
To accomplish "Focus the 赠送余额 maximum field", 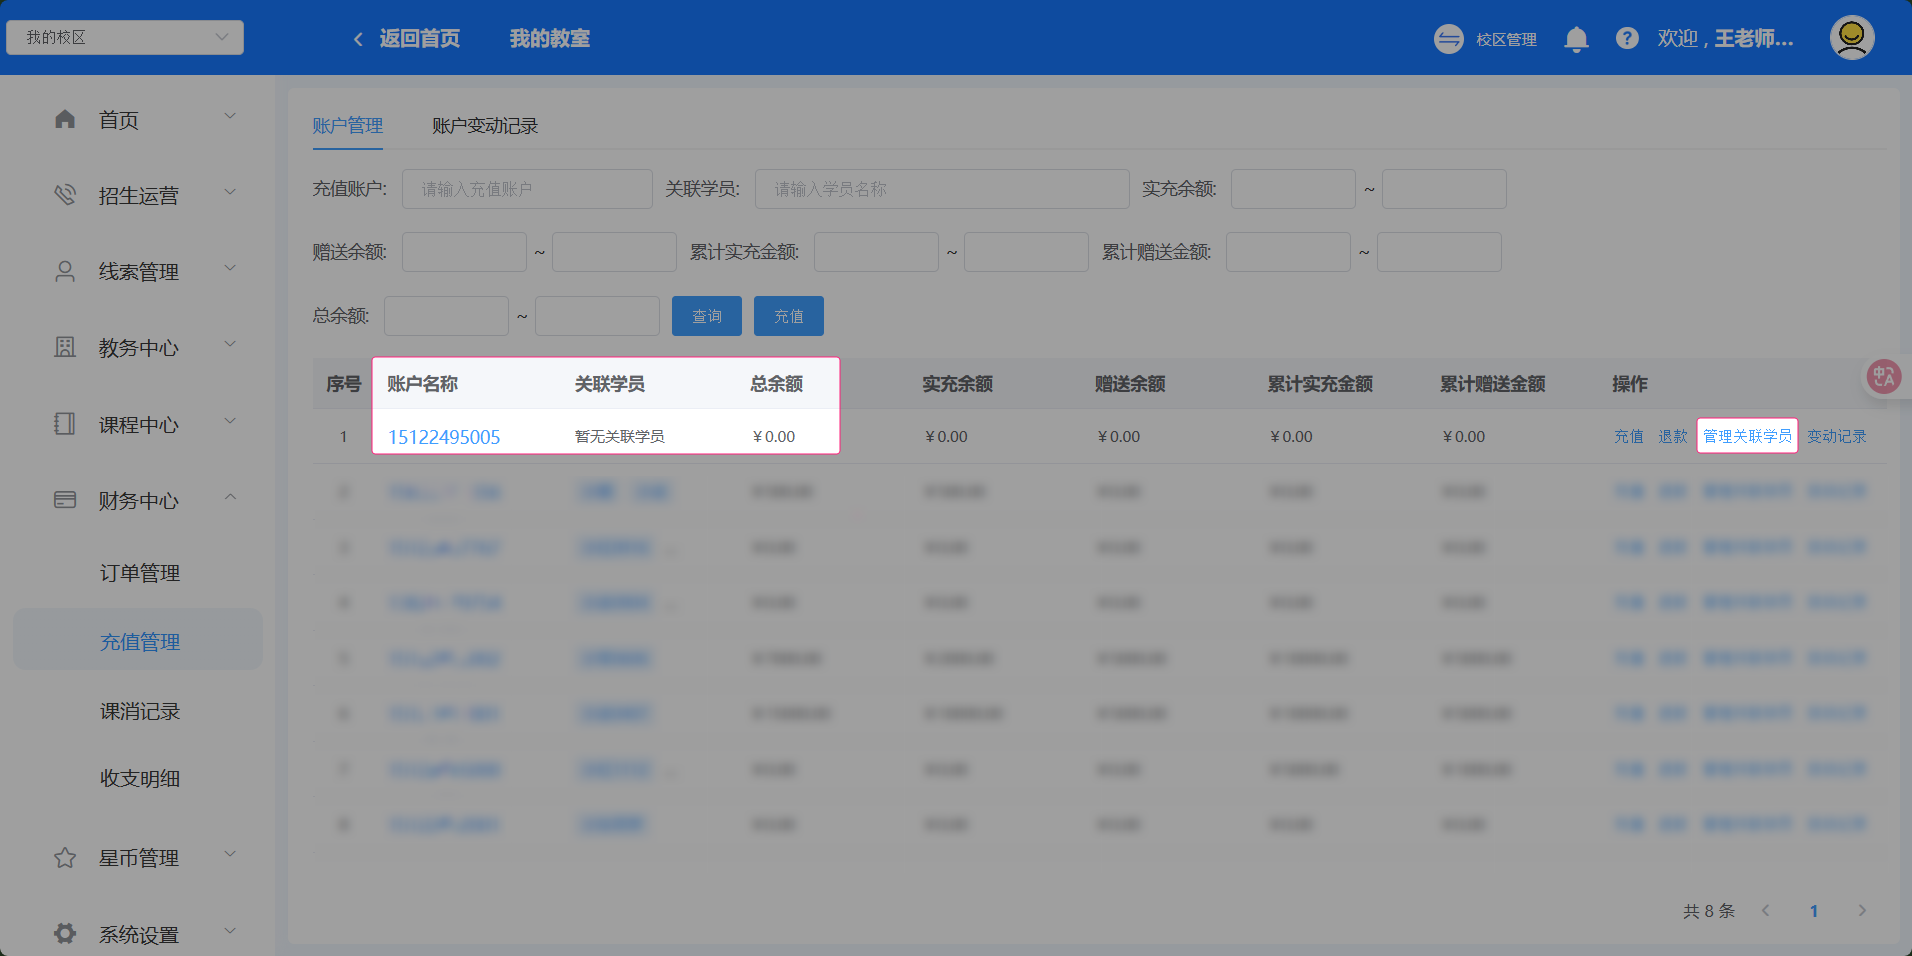I will [x=614, y=252].
